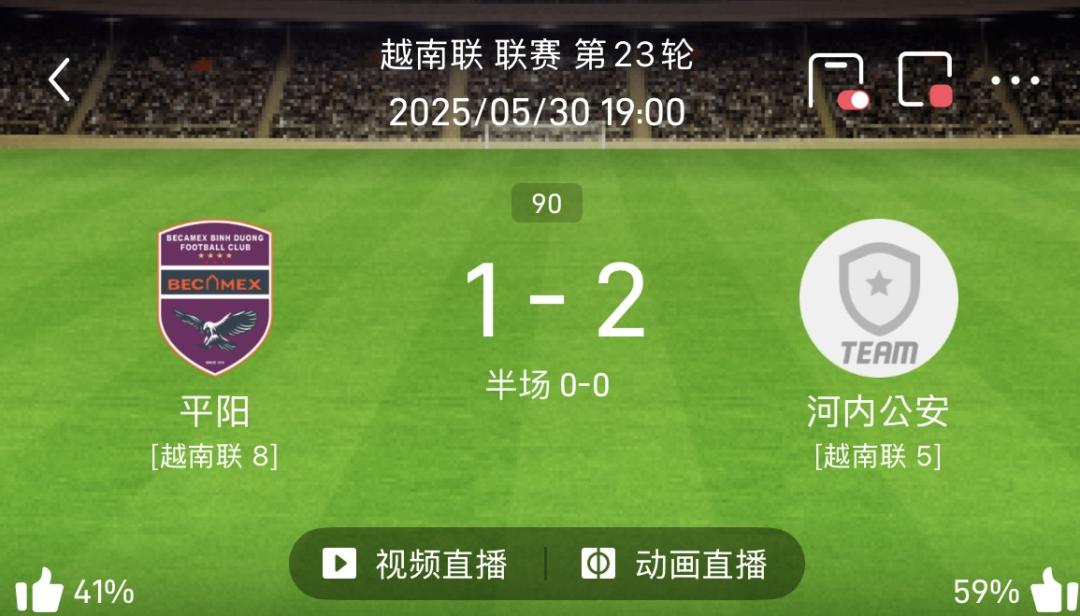Toggle the phone-shaped notification switch icon
This screenshot has width=1080, height=616.
pos(839,81)
